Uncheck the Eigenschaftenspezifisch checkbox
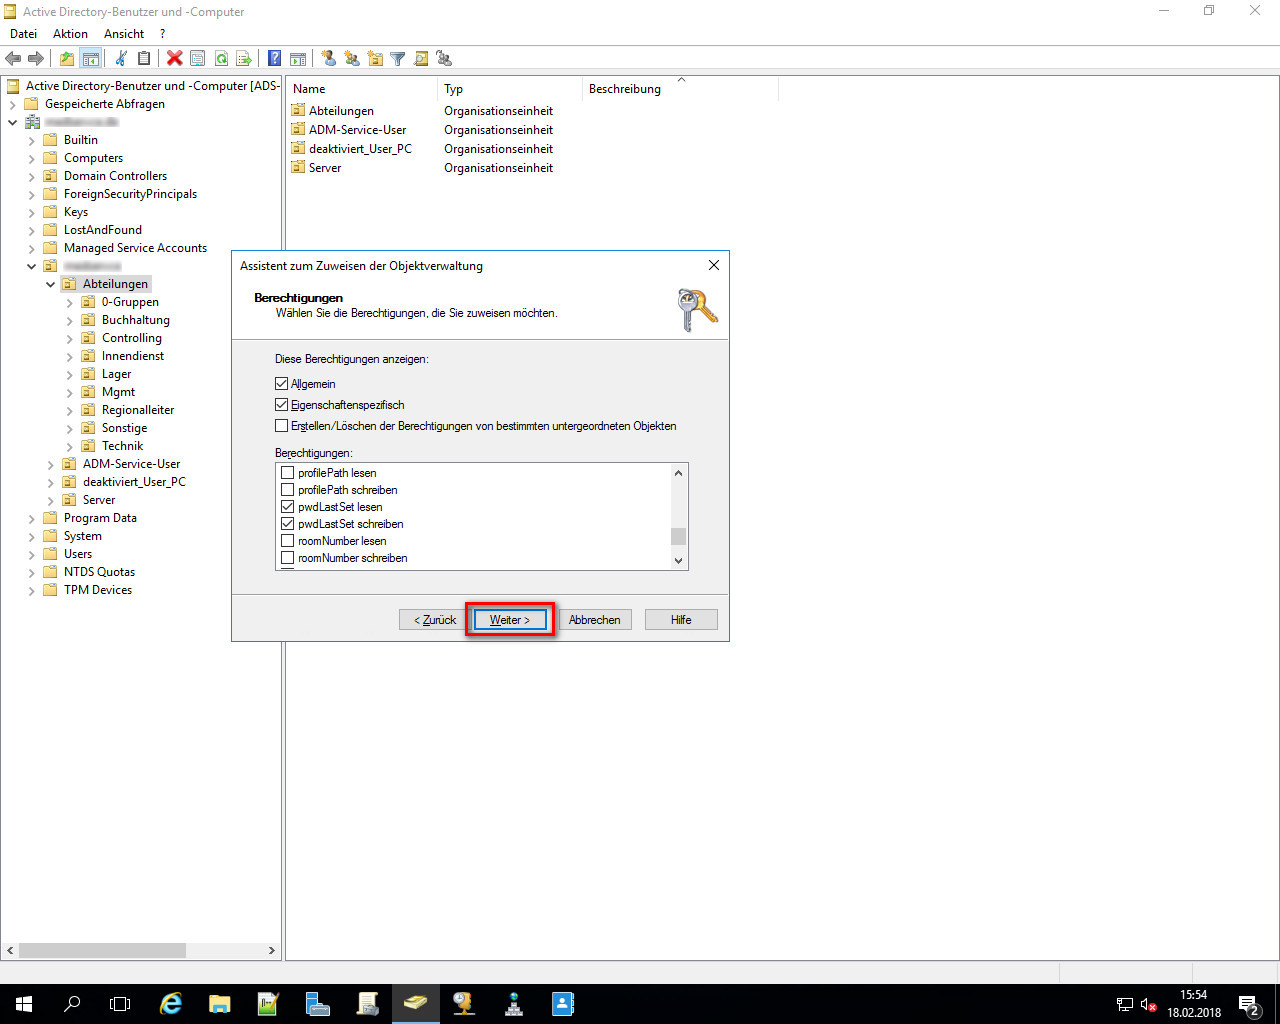Screen dimensions: 1280x1024 coord(282,405)
